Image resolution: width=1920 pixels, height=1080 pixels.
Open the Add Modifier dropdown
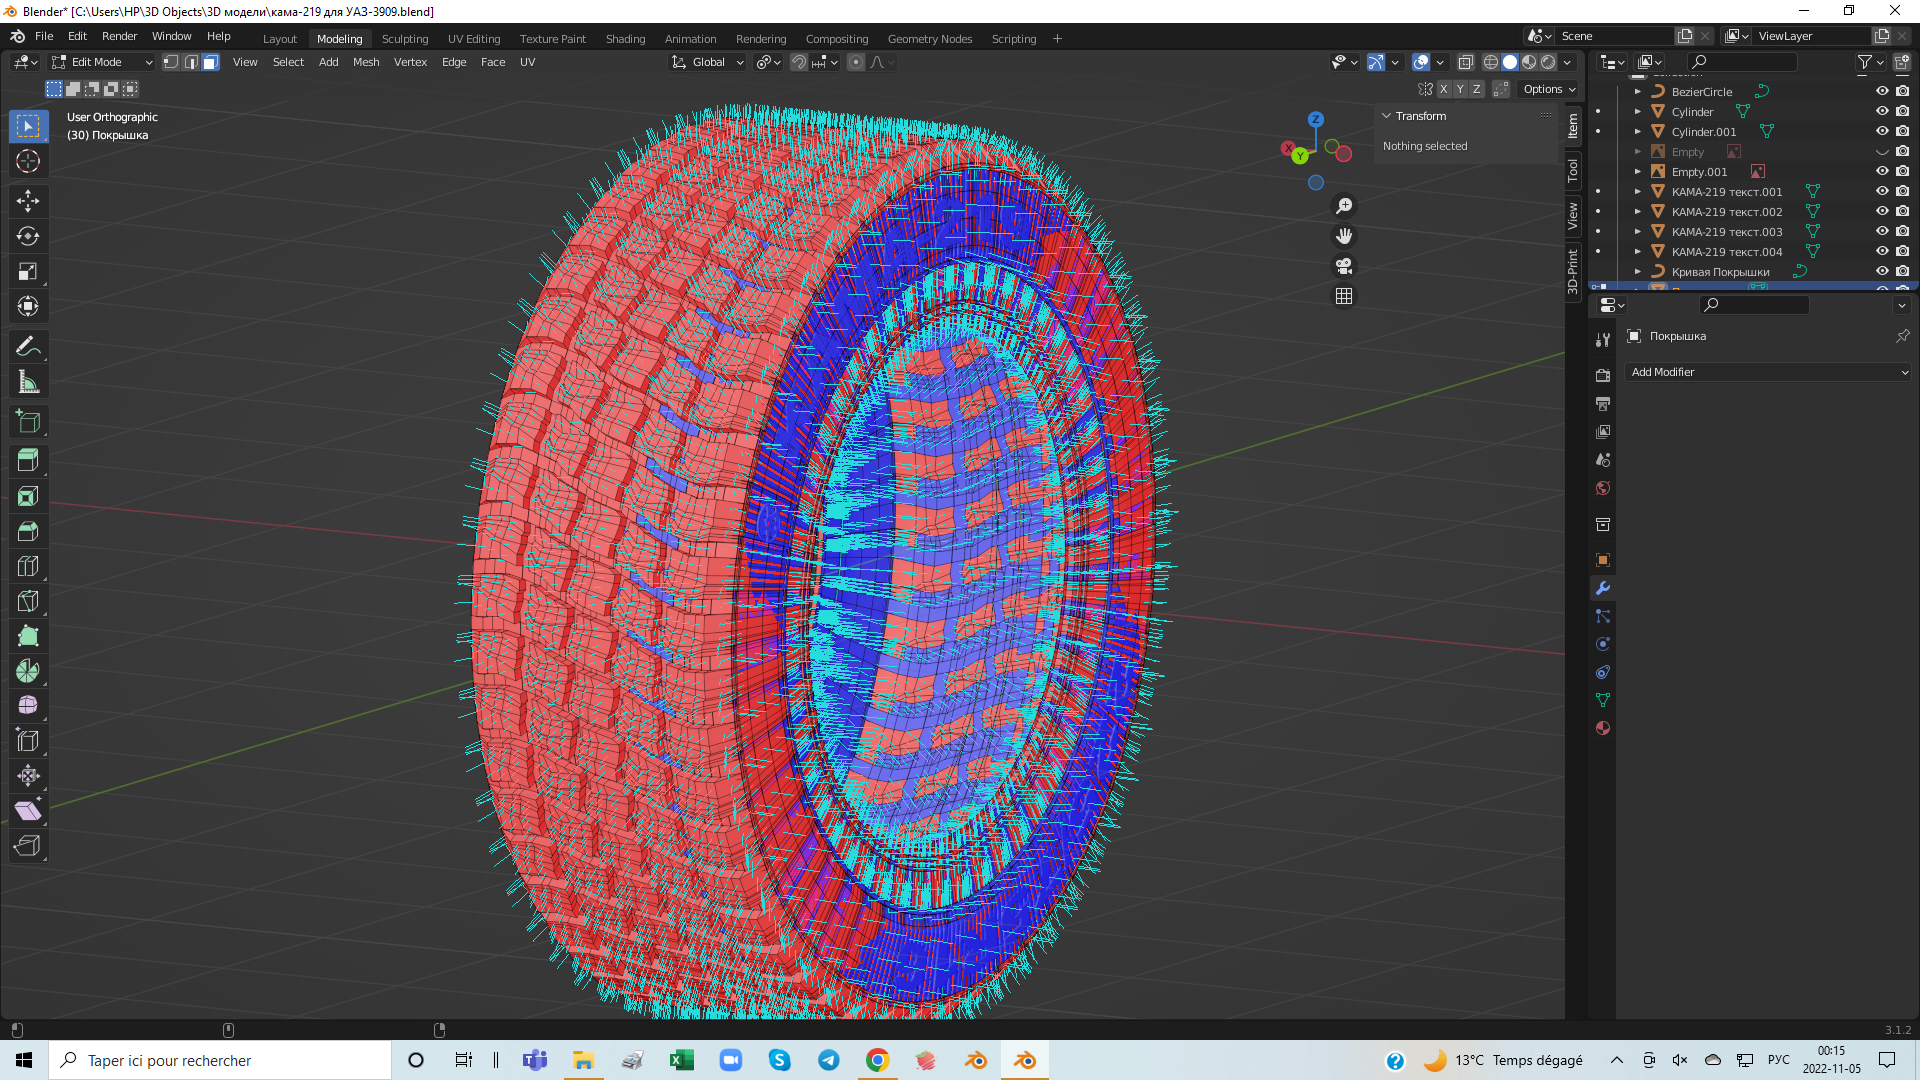[x=1768, y=372]
